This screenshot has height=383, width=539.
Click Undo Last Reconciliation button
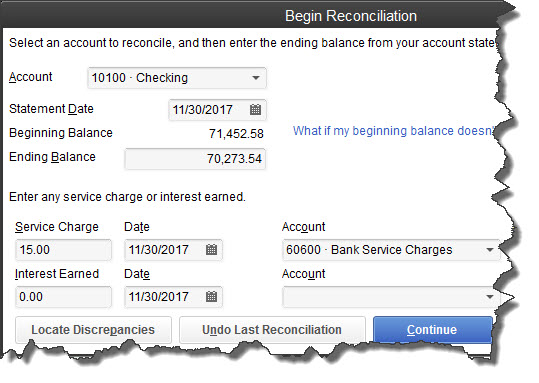[x=272, y=329]
